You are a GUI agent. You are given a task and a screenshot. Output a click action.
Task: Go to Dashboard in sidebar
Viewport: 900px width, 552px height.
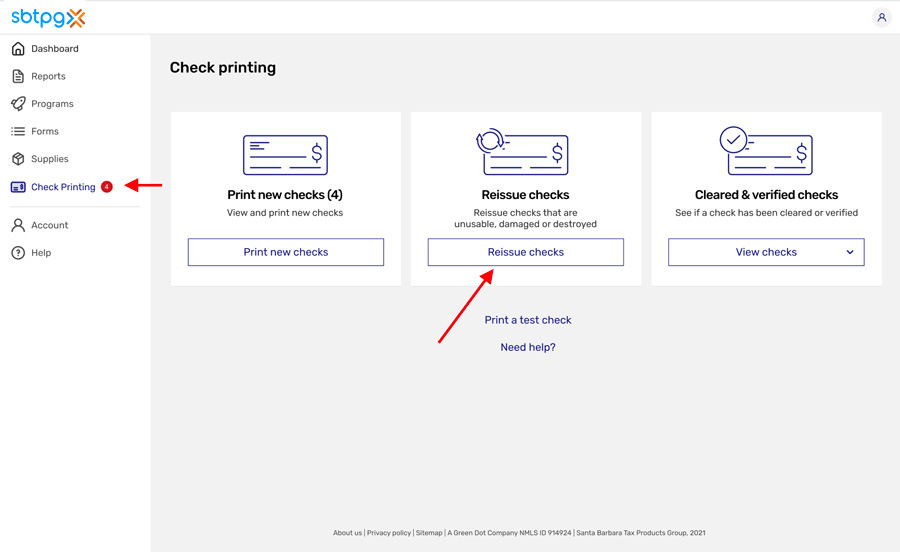pyautogui.click(x=55, y=49)
